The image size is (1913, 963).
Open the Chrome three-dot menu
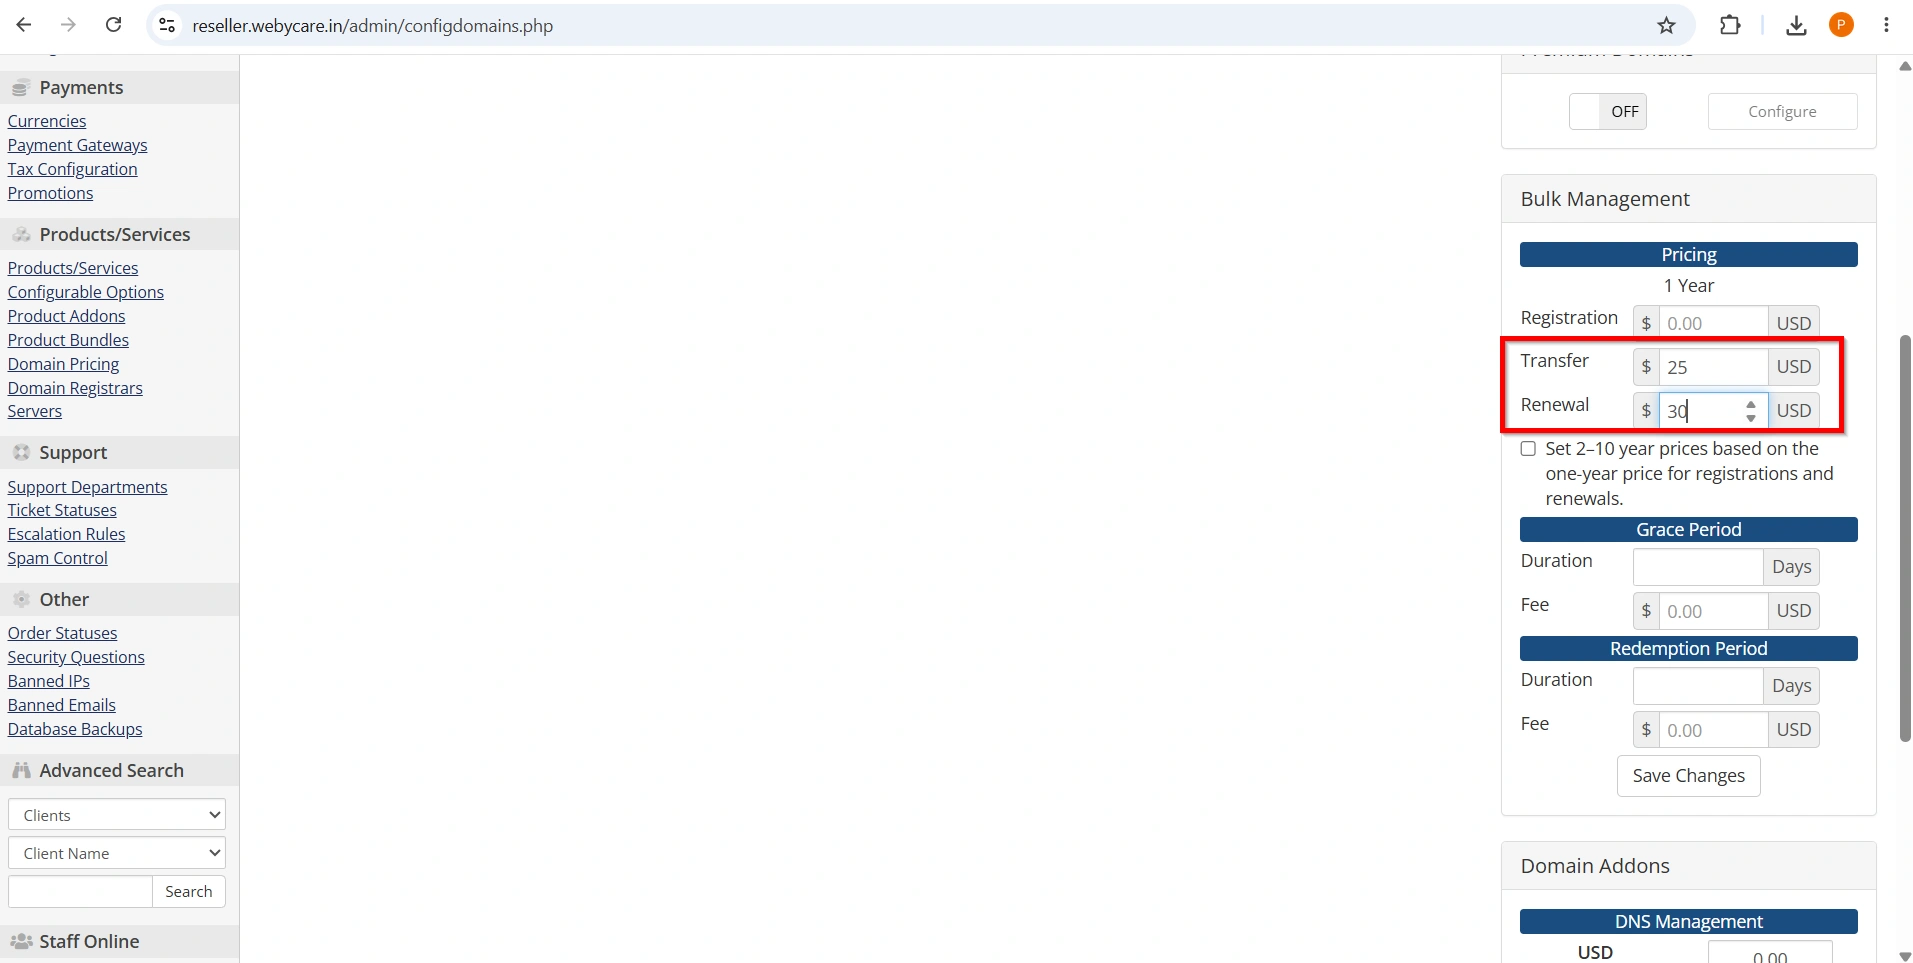click(1886, 25)
